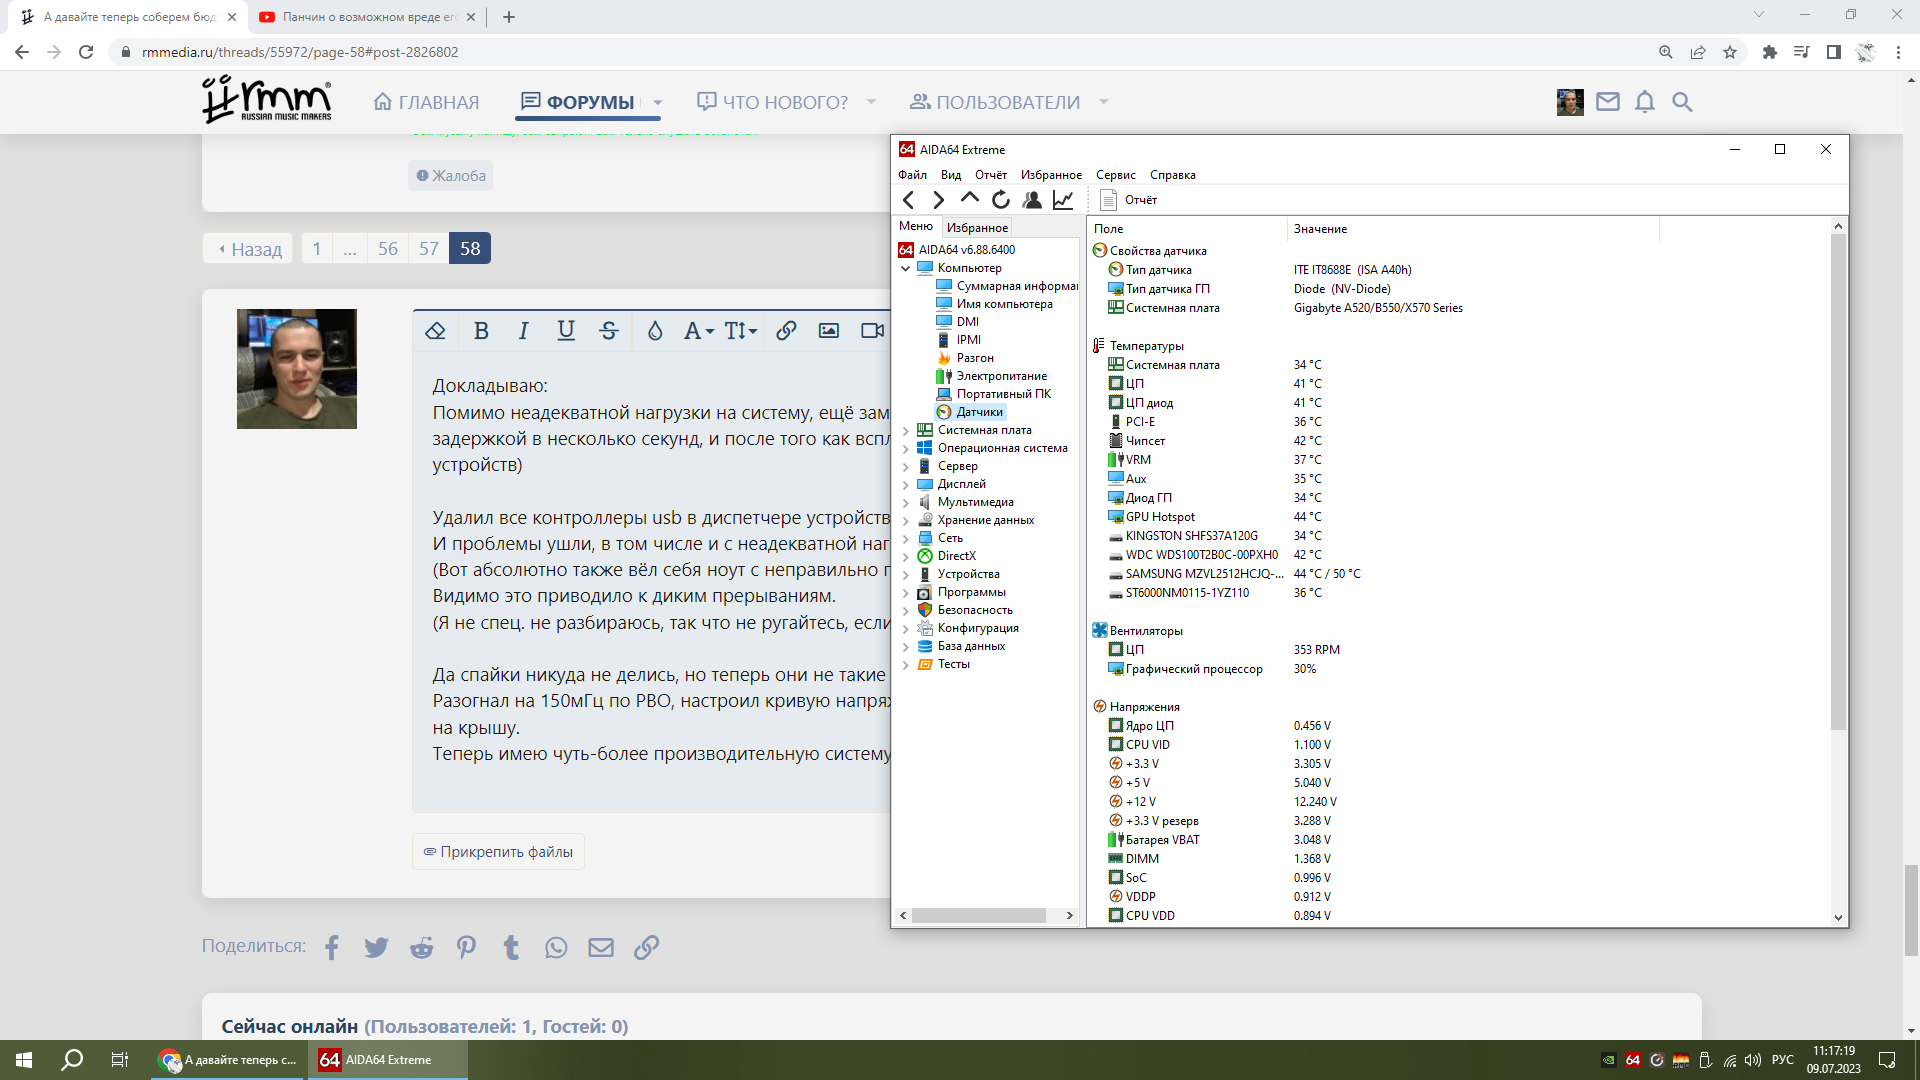The image size is (1920, 1080).
Task: Click the text color droplet icon
Action: click(655, 331)
